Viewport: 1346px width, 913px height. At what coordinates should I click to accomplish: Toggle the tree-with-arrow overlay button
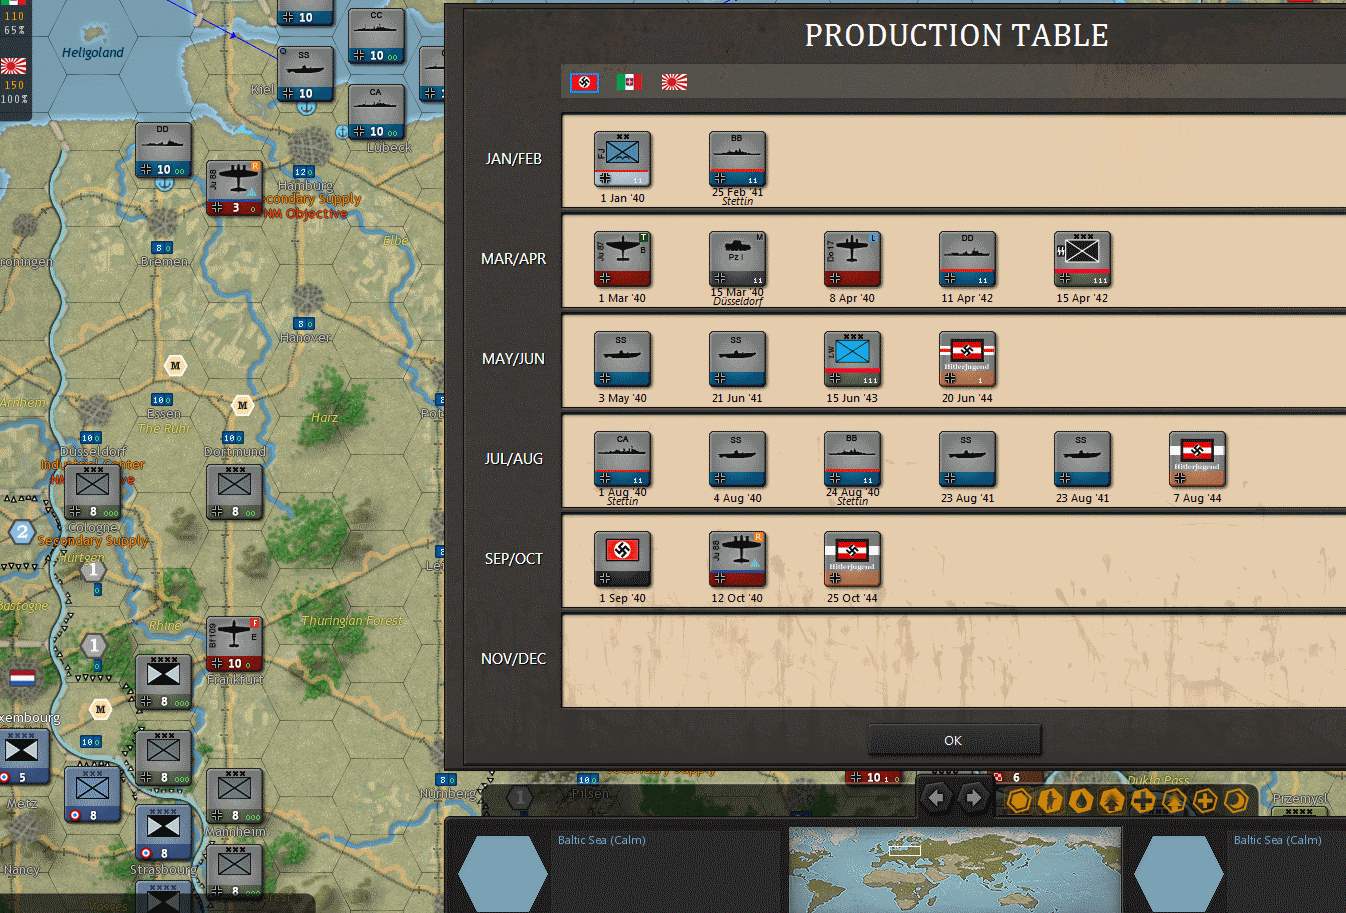[x=1112, y=801]
